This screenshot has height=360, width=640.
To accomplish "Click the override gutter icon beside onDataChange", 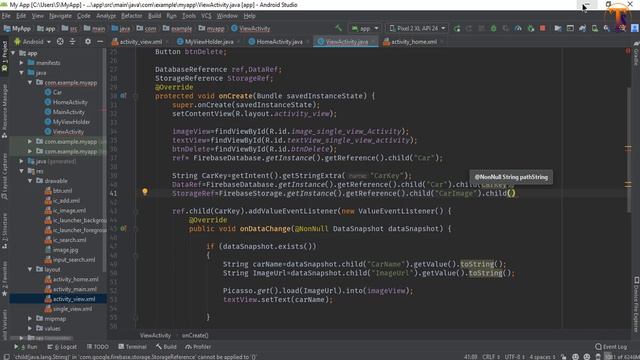I will click(x=123, y=229).
